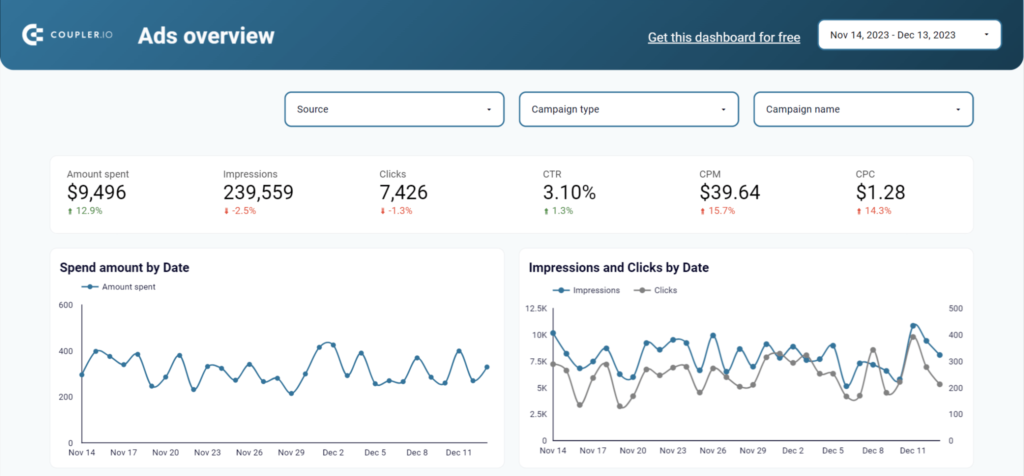Click the Amount spent value $9,496

[98, 192]
